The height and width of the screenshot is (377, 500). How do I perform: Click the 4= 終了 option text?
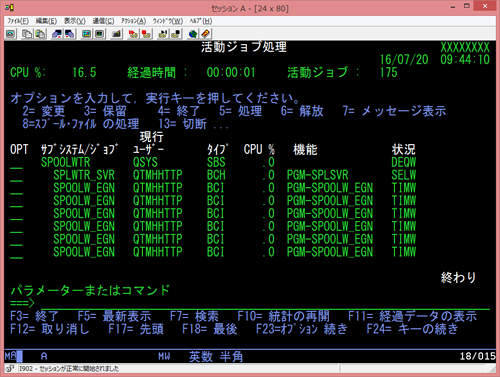pyautogui.click(x=179, y=111)
